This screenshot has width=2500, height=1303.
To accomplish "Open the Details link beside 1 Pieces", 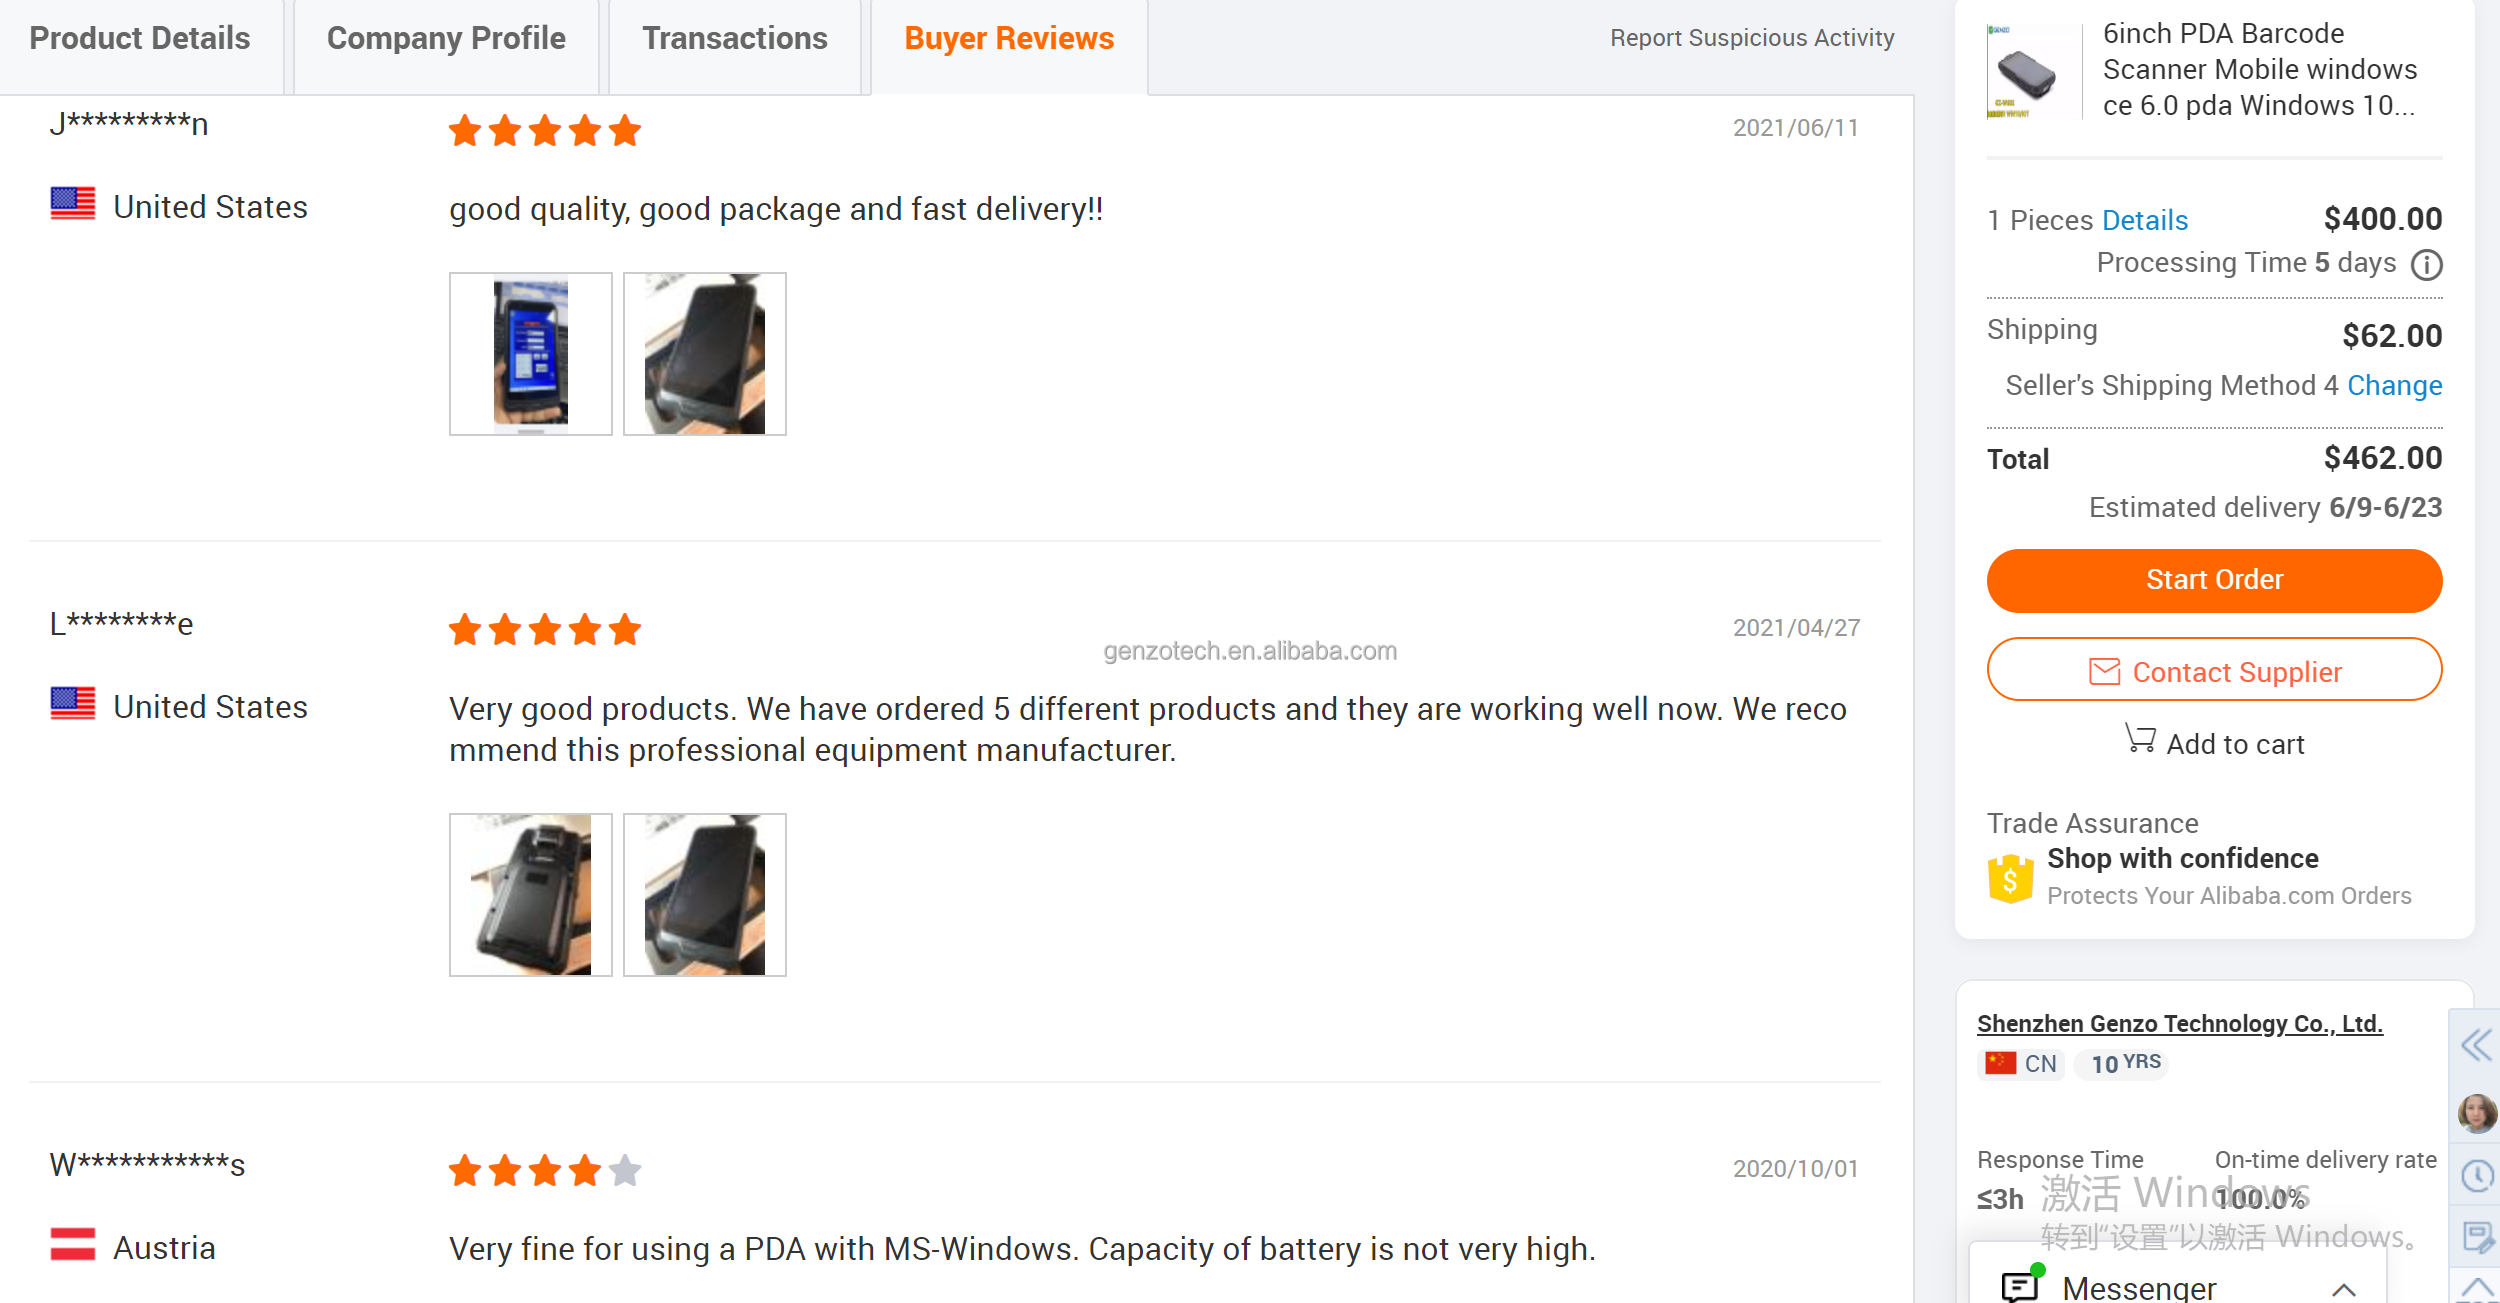I will click(x=2144, y=221).
